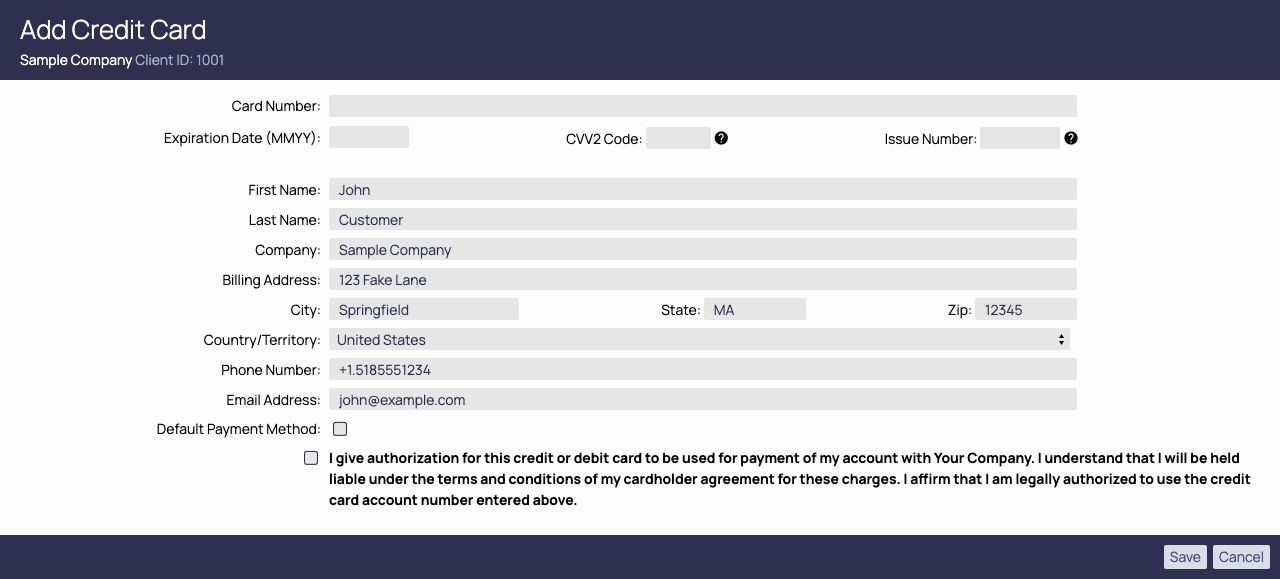The image size is (1280, 579).
Task: Click the Cancel button
Action: [1241, 557]
